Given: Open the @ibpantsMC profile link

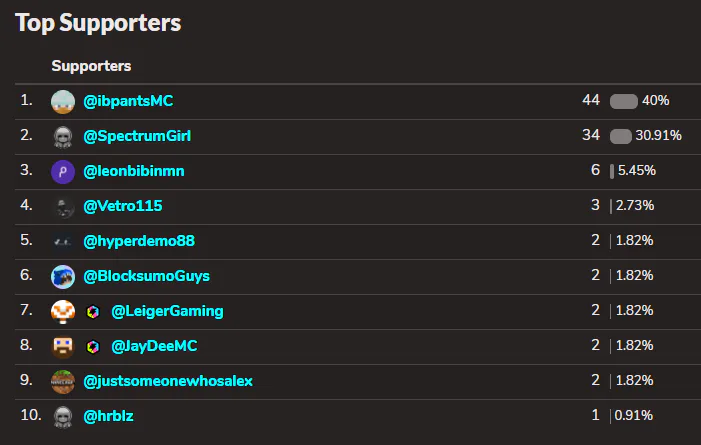Looking at the screenshot, I should (x=129, y=101).
